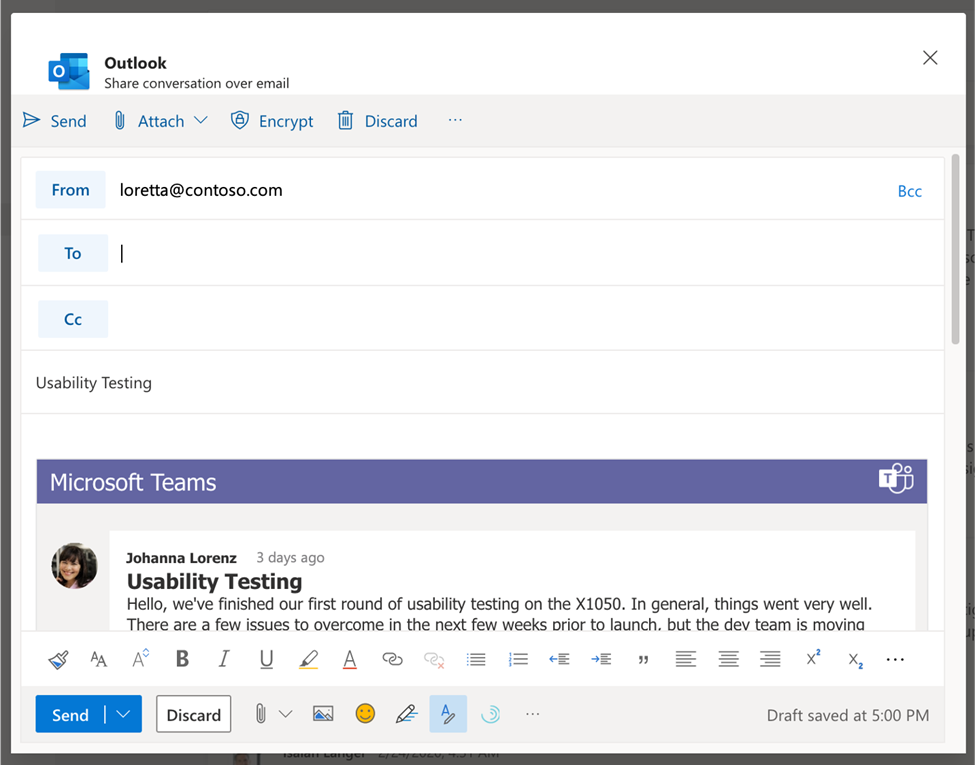The image size is (975, 765).
Task: Click the subject field reading Usability Testing
Action: [x=483, y=382]
